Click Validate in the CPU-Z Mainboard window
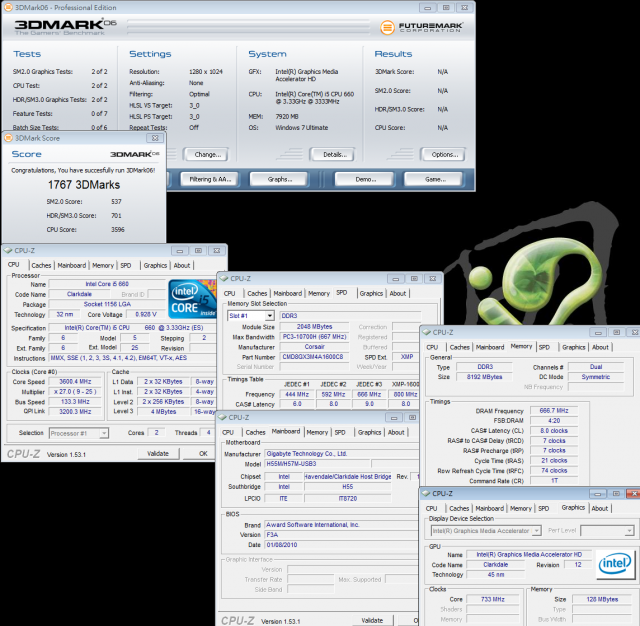Image resolution: width=640 pixels, height=626 pixels. 372,620
